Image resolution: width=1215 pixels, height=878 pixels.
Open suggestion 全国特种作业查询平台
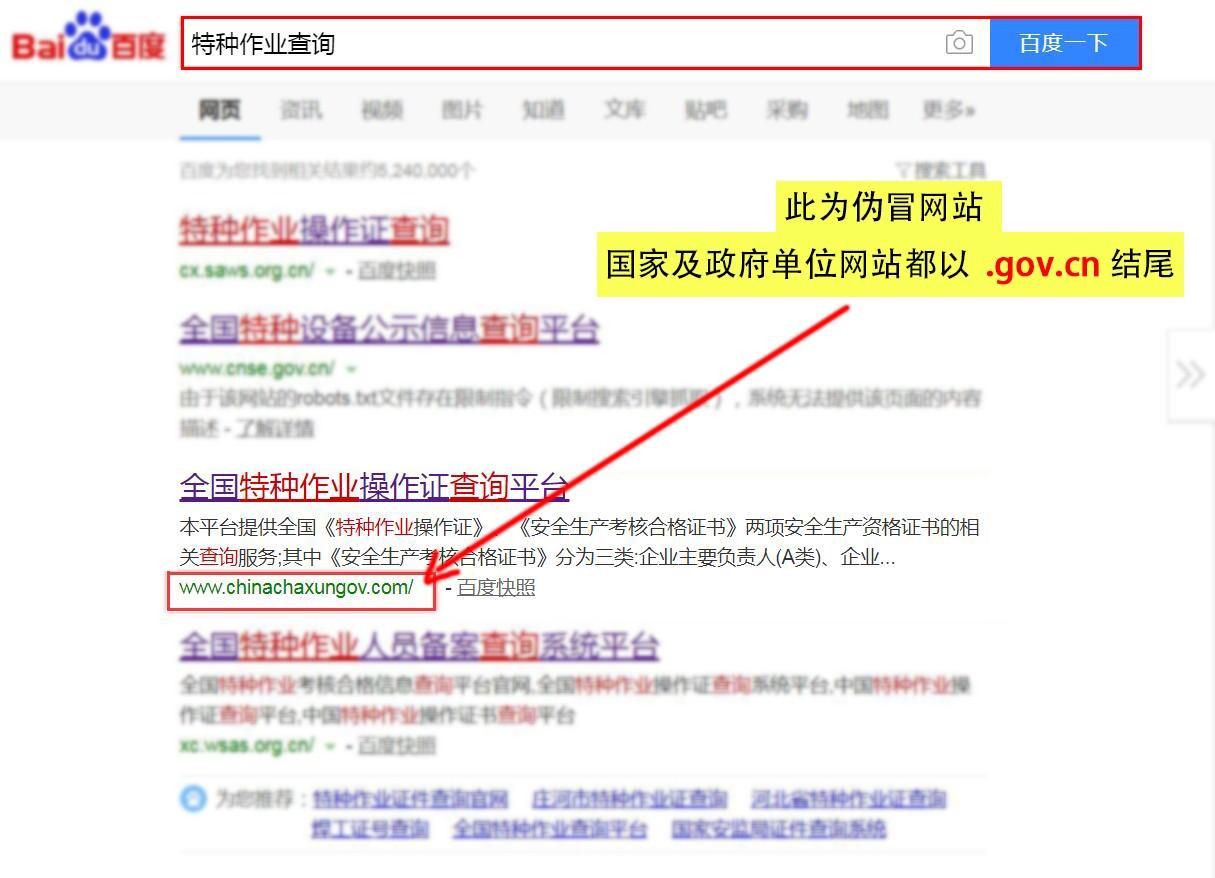coord(550,829)
